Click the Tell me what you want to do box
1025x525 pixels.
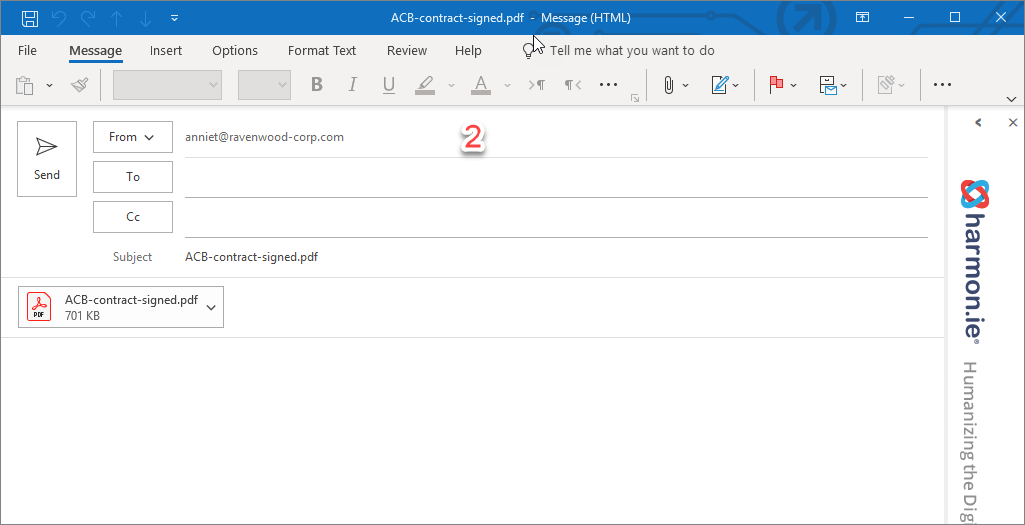click(632, 50)
